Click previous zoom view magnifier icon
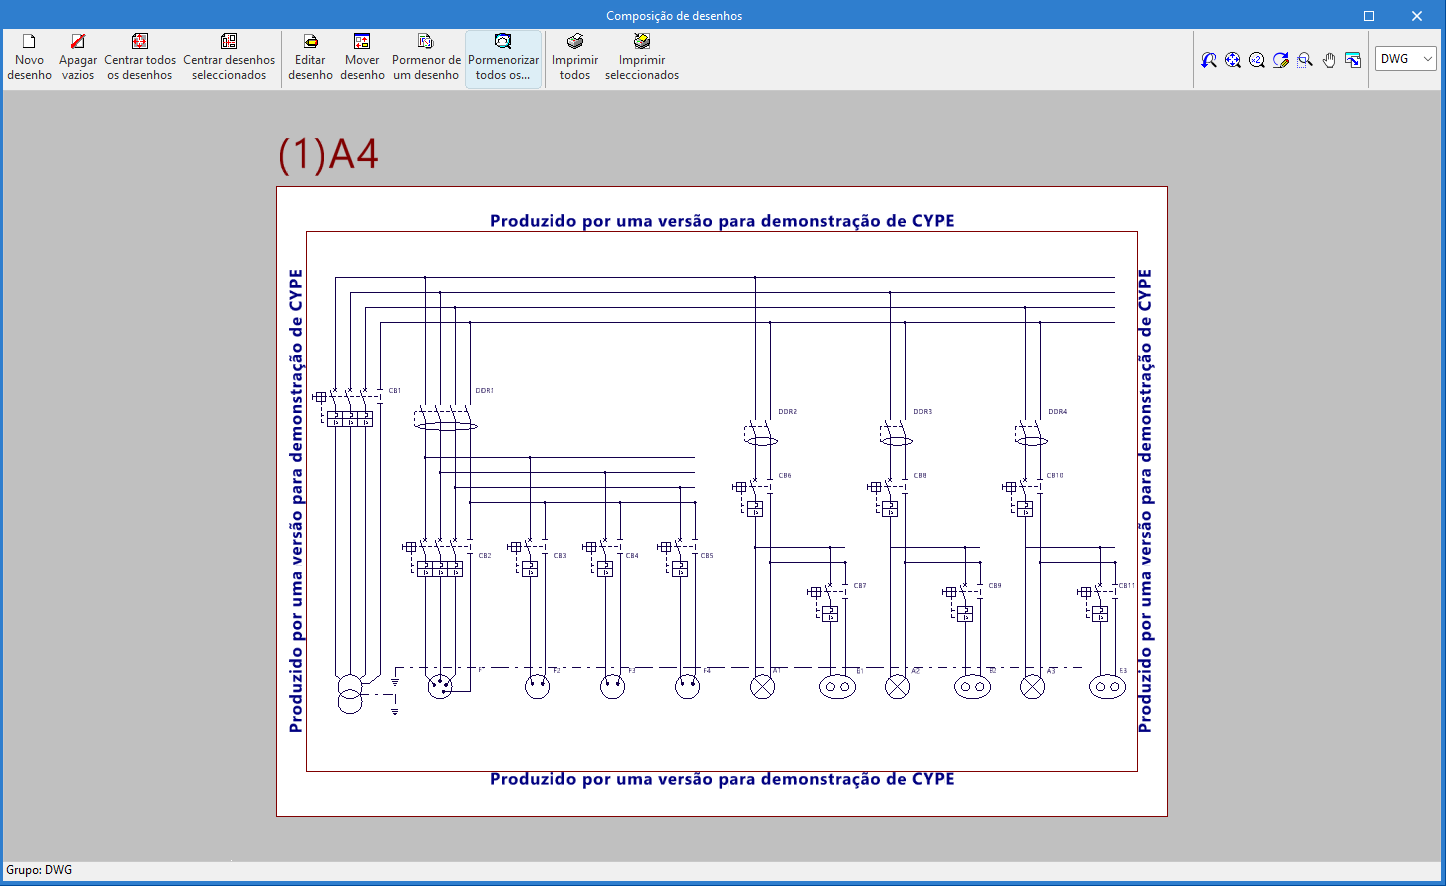Screen dimensions: 1446x886 click(1209, 60)
